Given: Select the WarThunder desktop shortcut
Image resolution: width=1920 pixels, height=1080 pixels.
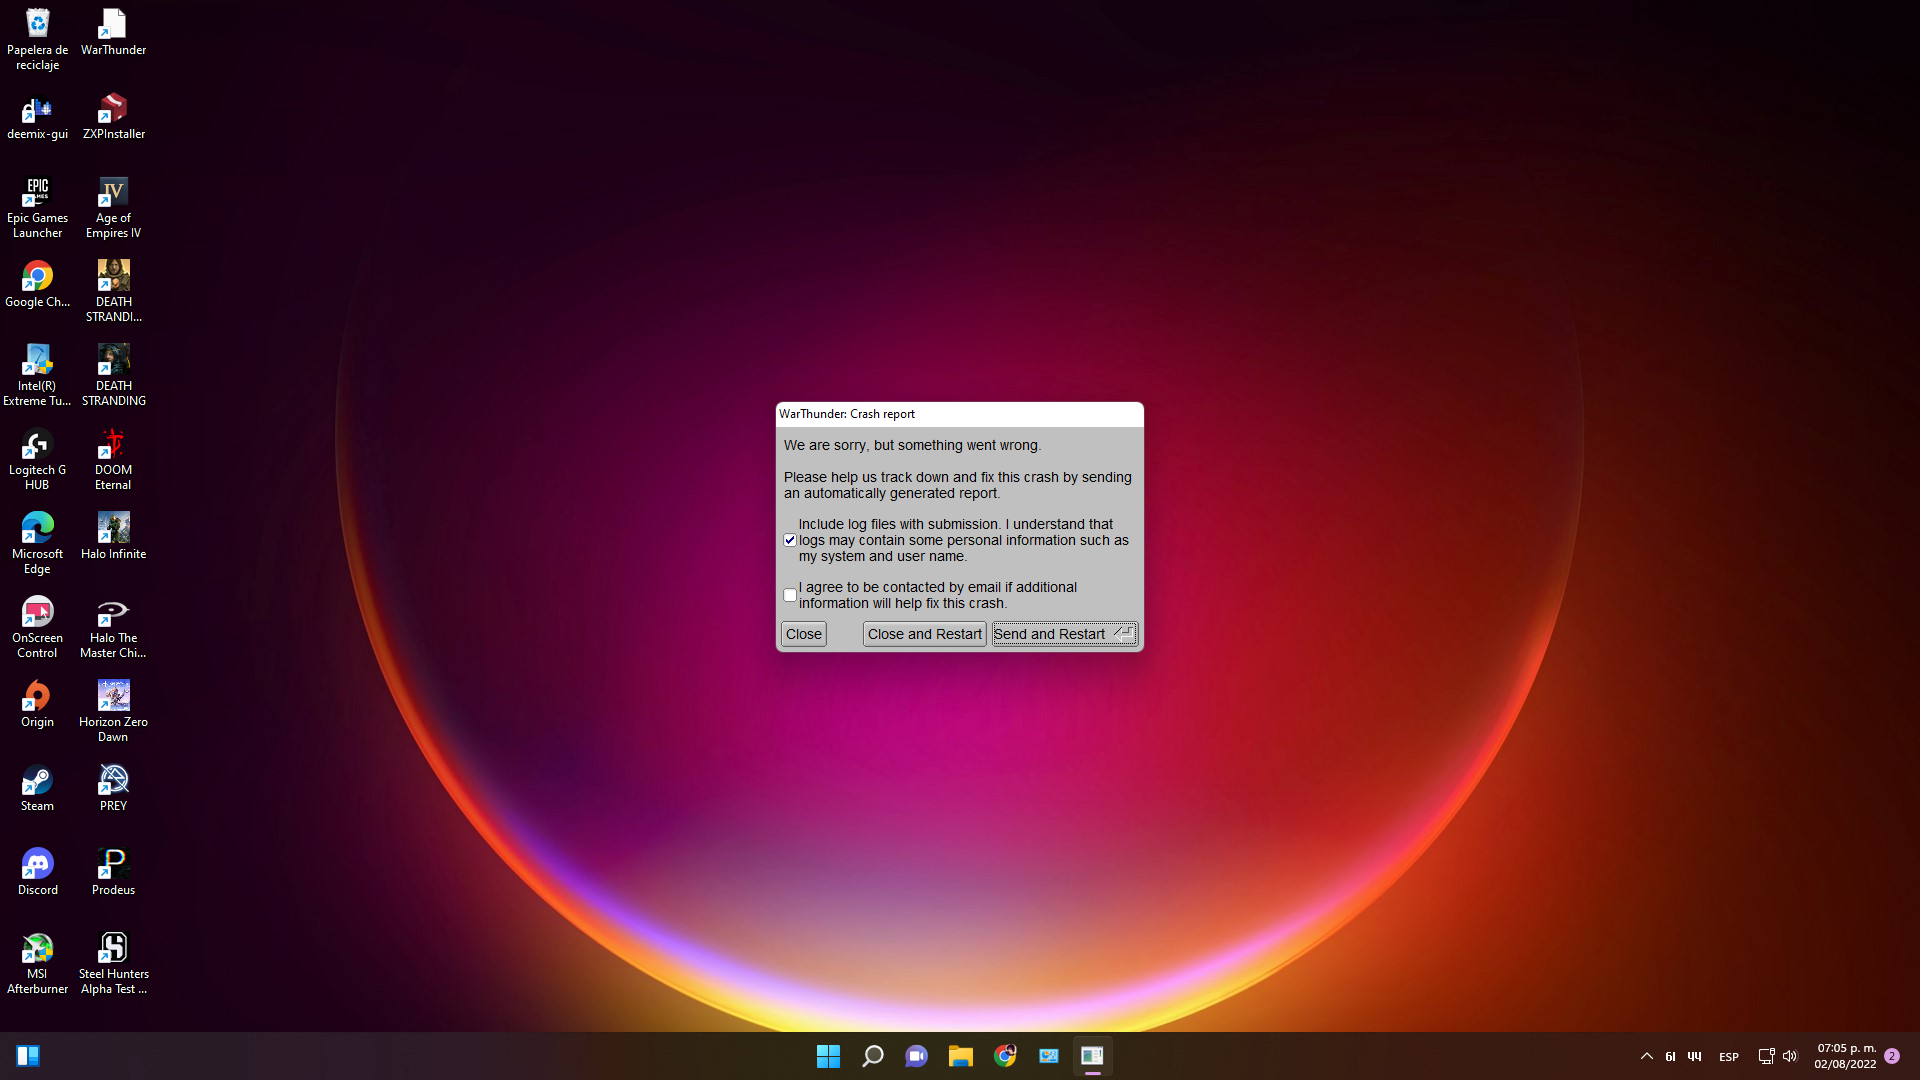Looking at the screenshot, I should point(113,32).
